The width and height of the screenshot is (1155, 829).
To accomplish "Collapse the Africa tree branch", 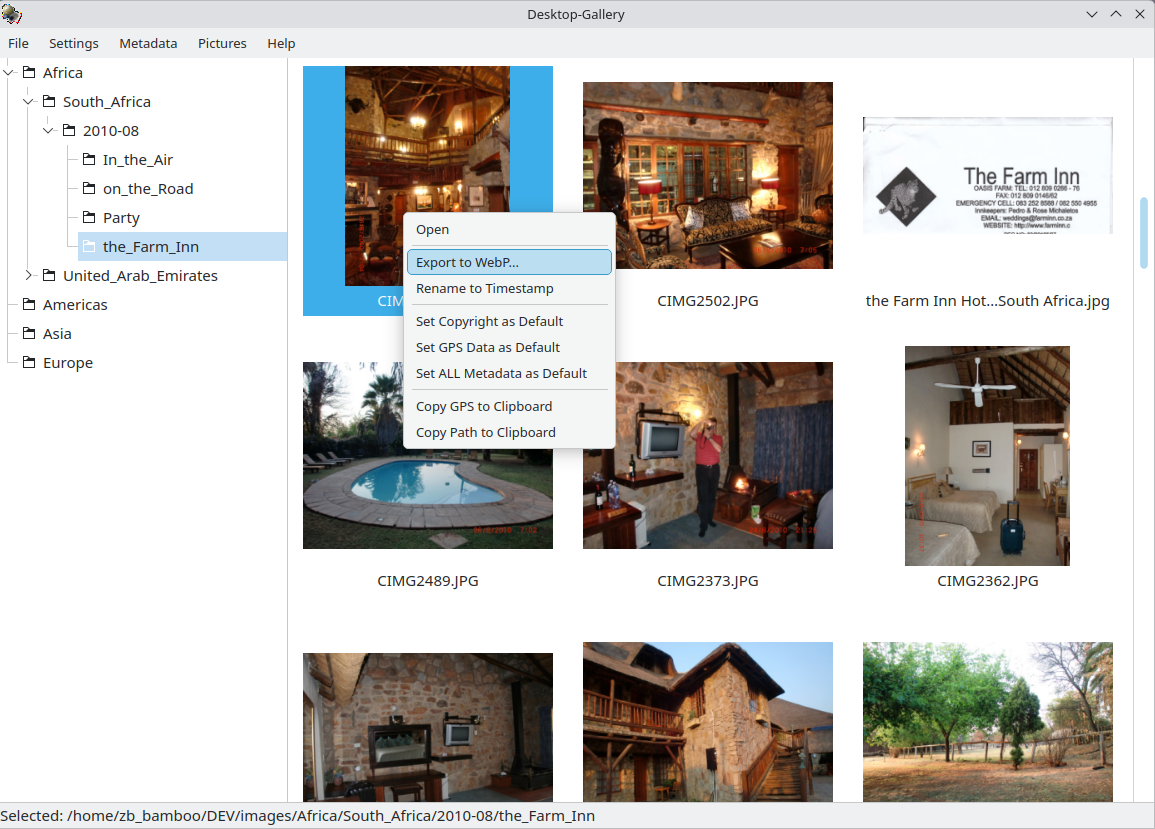I will point(8,72).
